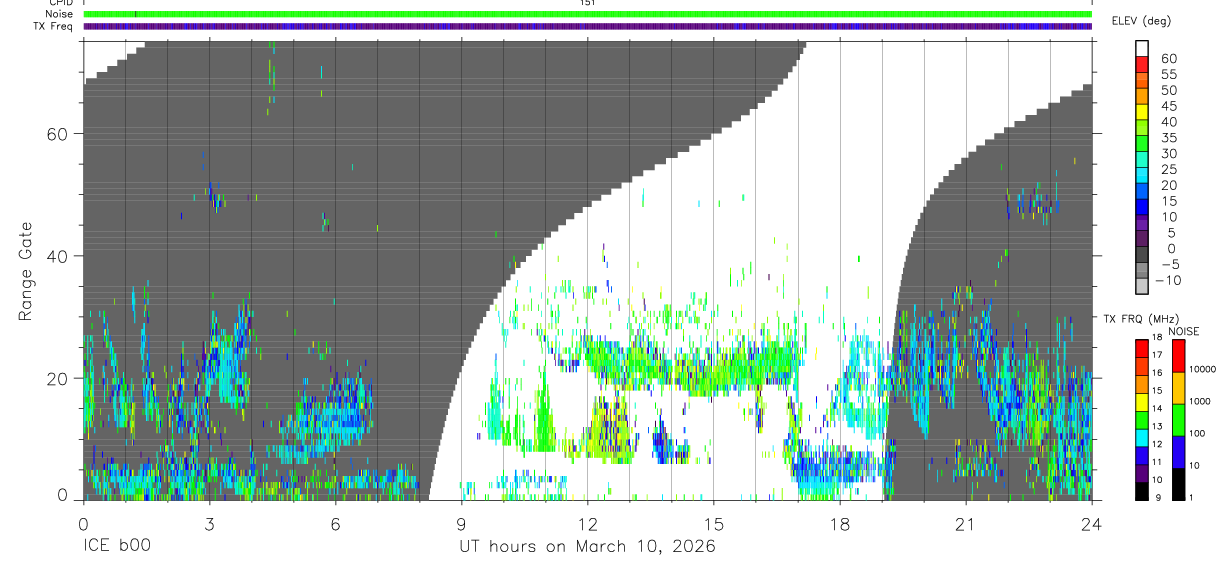Click the green Noise strip above the plot

[587, 14]
